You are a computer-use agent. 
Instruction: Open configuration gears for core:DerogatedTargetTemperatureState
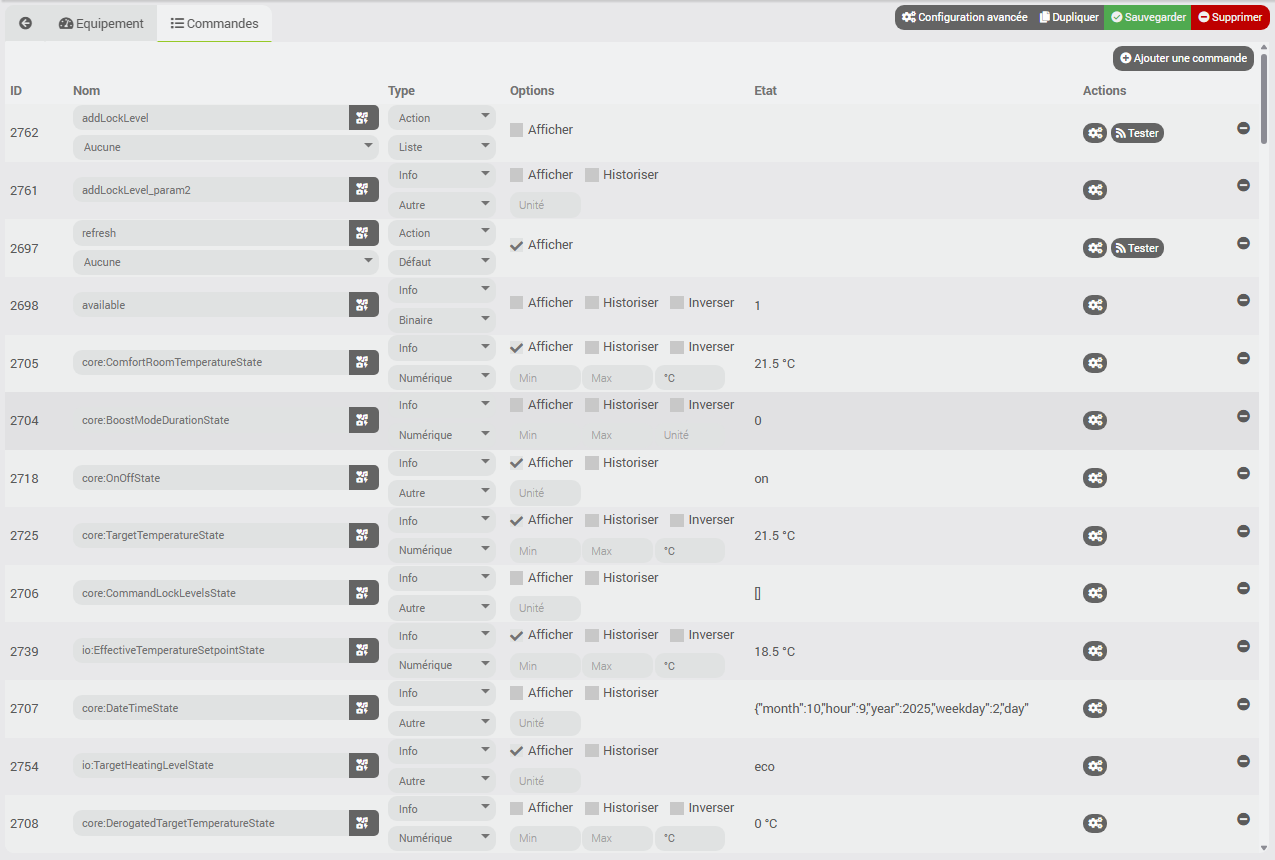[x=1095, y=824]
